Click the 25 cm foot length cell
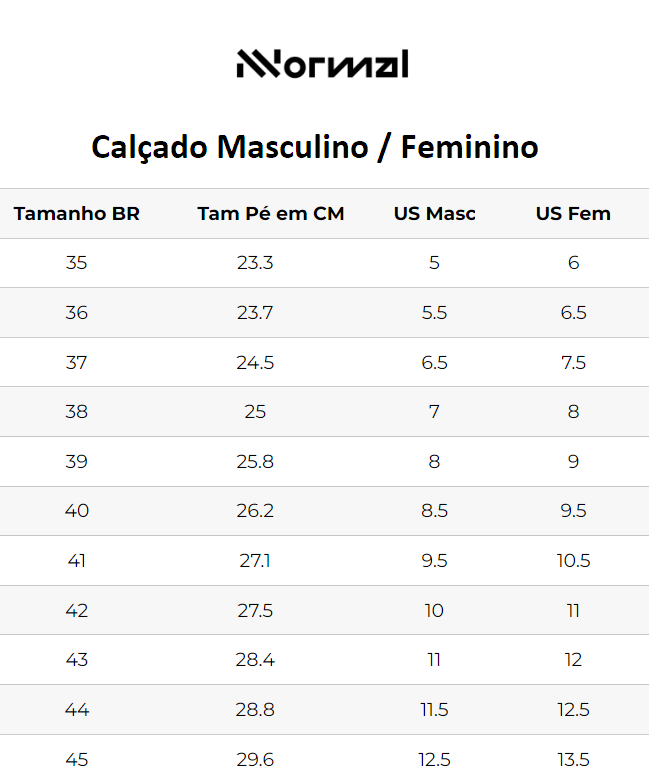 click(x=255, y=412)
